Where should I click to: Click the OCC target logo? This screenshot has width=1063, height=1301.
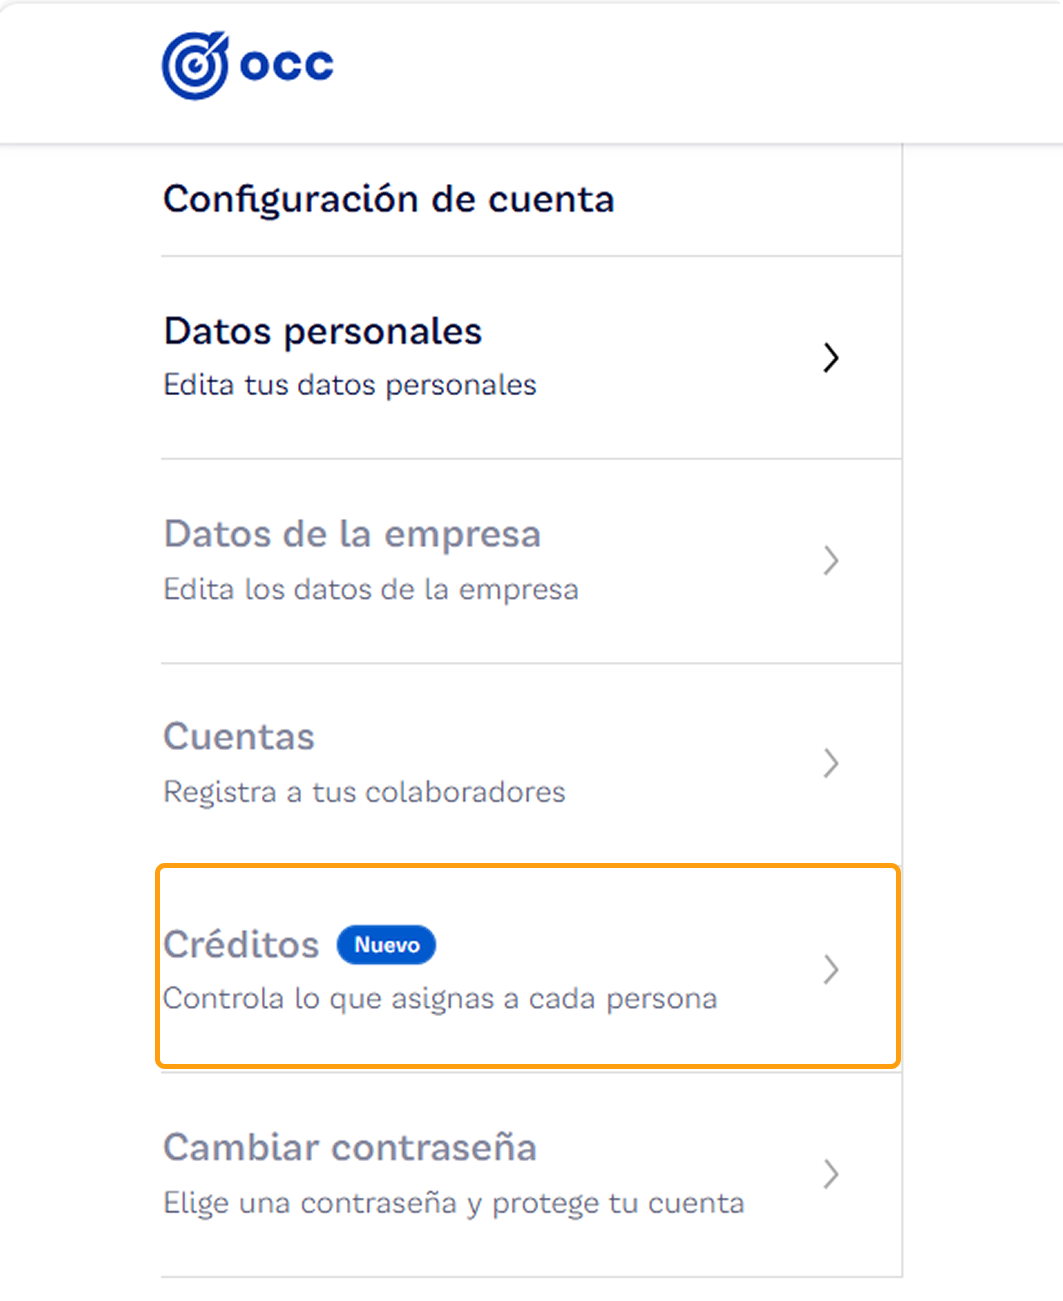[x=196, y=63]
